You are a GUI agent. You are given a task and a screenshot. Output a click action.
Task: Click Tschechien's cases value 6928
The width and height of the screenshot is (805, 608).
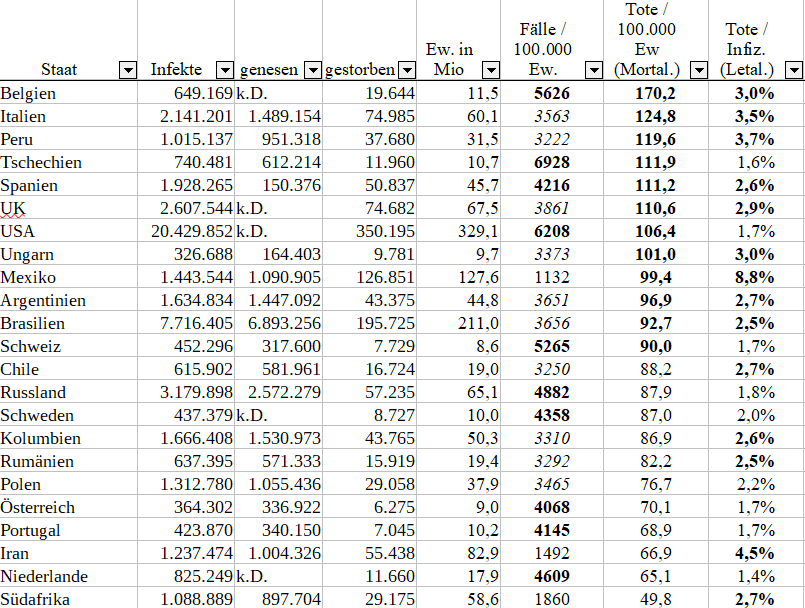[x=552, y=162]
